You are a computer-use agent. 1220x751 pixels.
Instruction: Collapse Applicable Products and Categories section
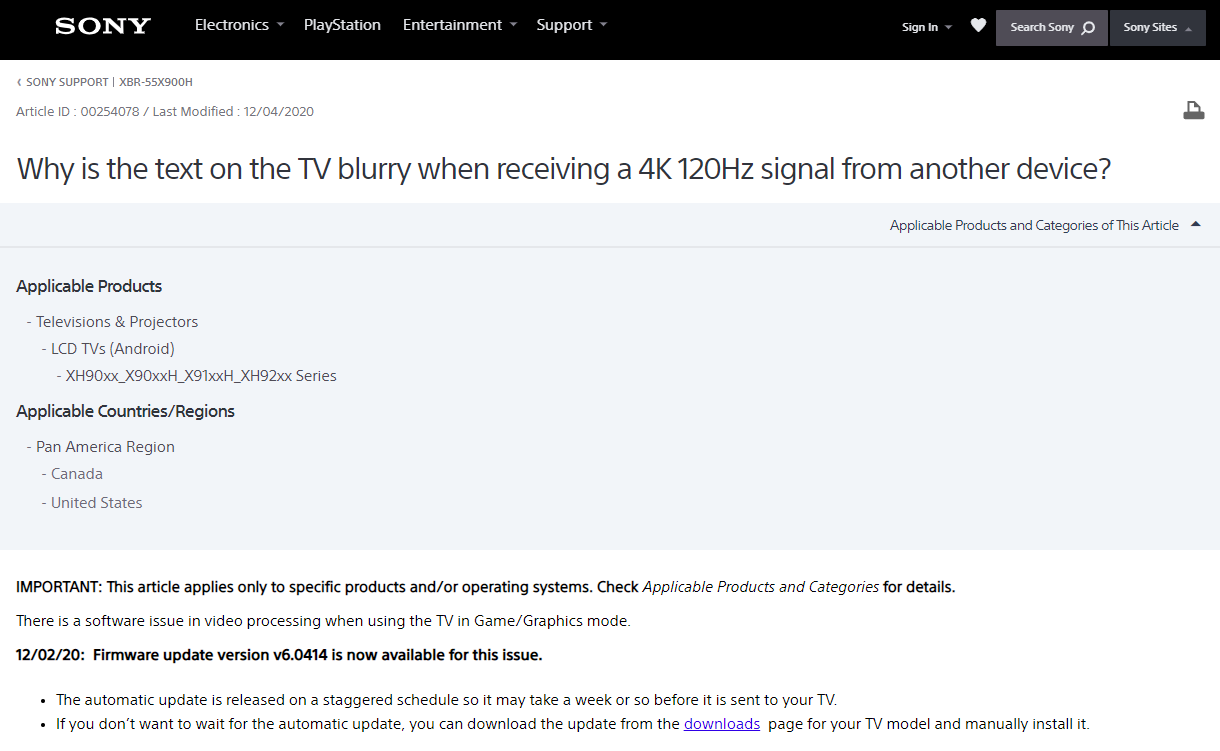click(x=1045, y=225)
